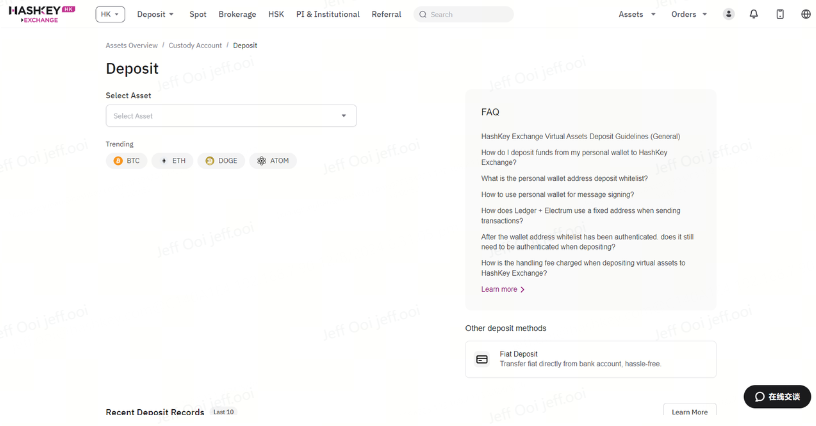Open the HK region selector dropdown
The height and width of the screenshot is (426, 816).
[x=110, y=14]
